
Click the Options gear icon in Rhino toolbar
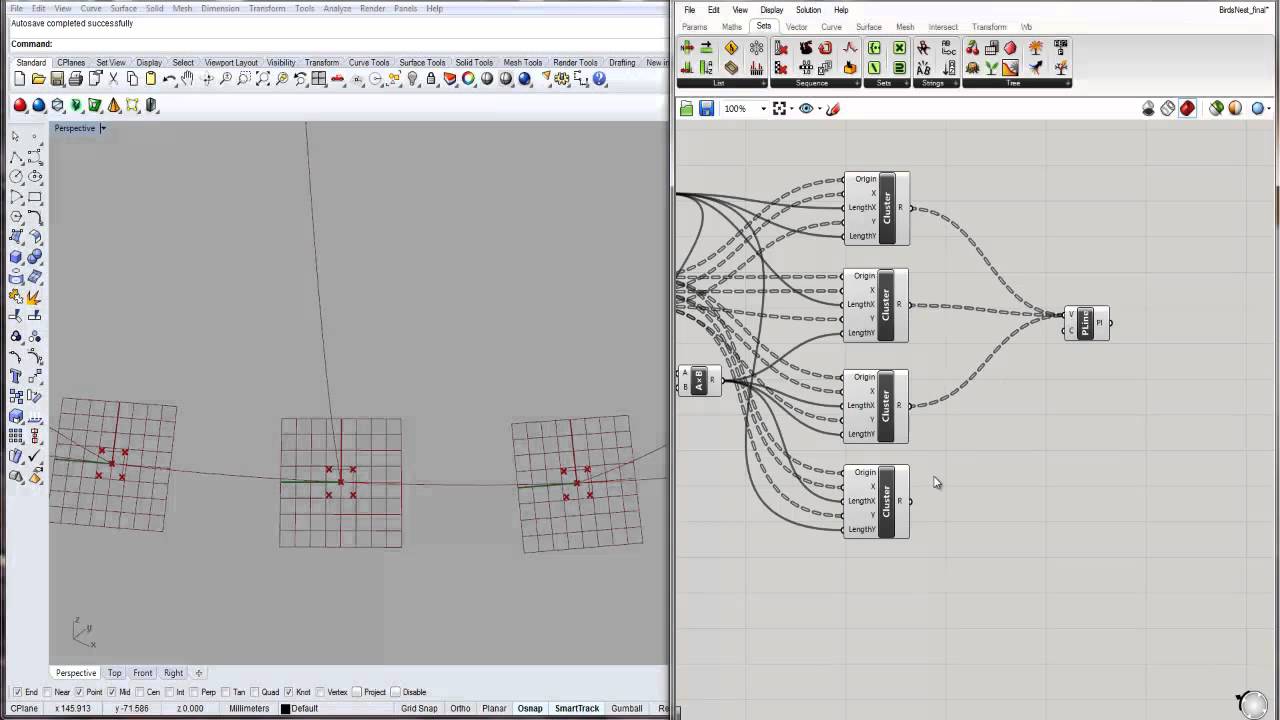coord(562,78)
